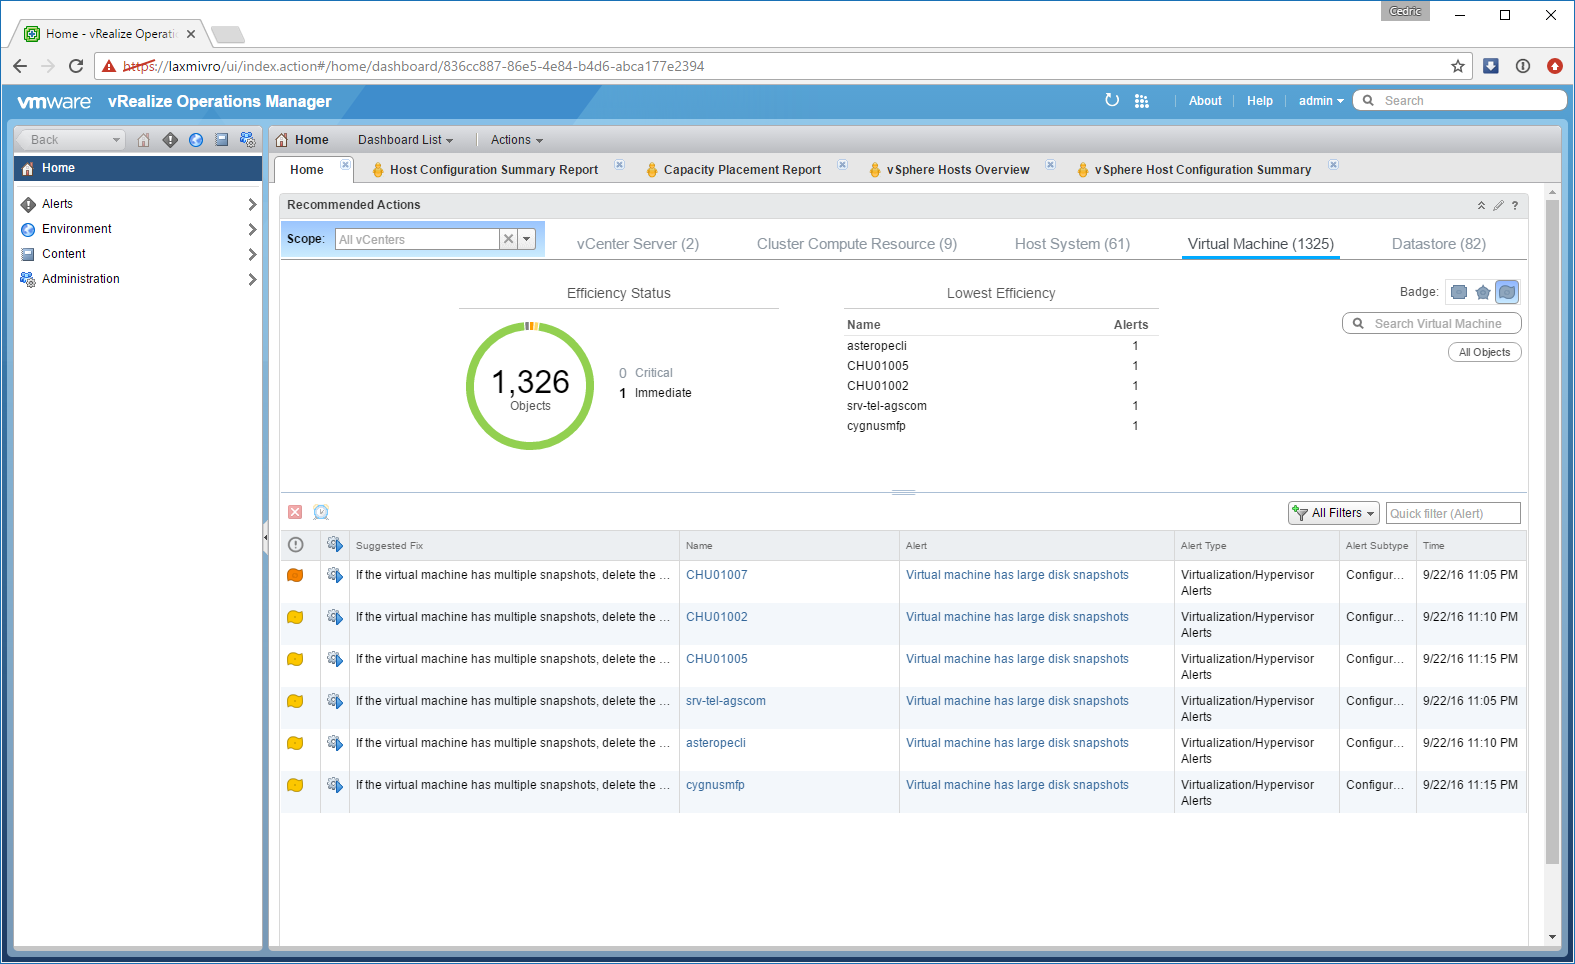
Task: Click the refresh icon in header
Action: [1112, 100]
